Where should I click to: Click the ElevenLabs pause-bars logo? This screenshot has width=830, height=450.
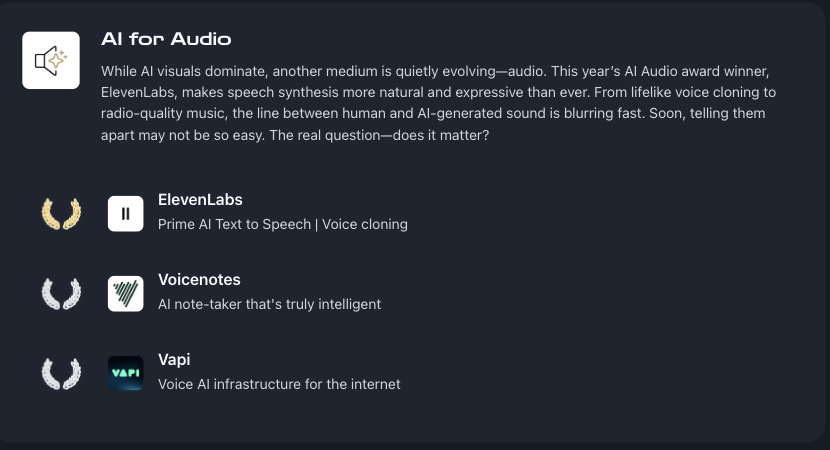pyautogui.click(x=125, y=213)
